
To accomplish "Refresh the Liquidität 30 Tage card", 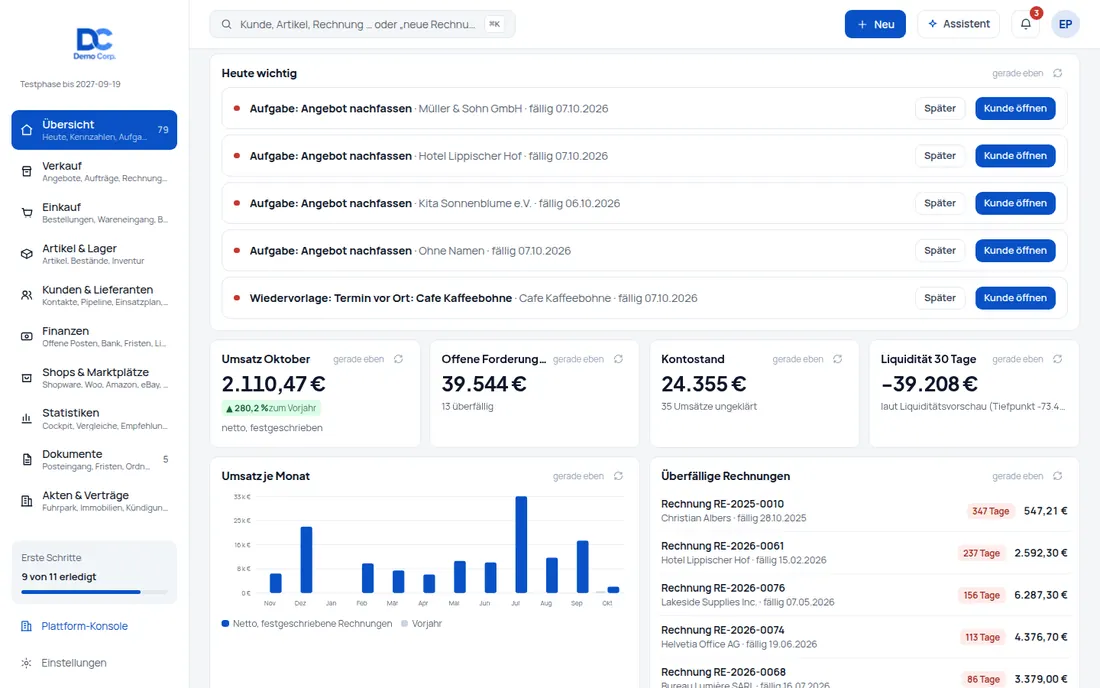I will coord(1057,359).
